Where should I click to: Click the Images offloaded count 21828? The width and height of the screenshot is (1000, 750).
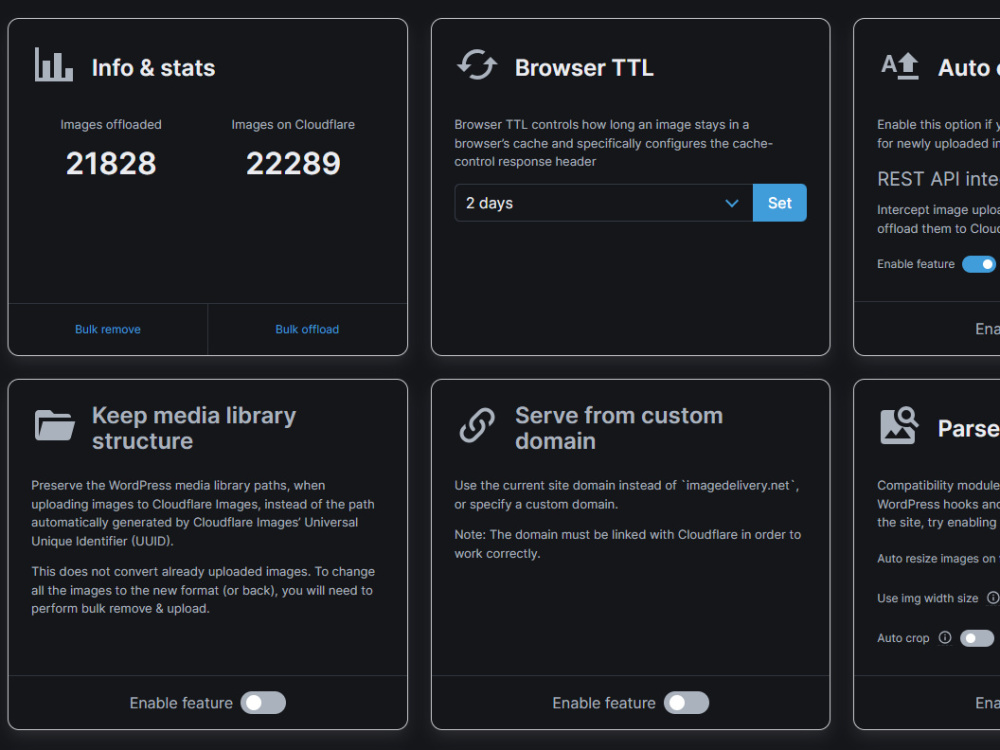[x=111, y=163]
